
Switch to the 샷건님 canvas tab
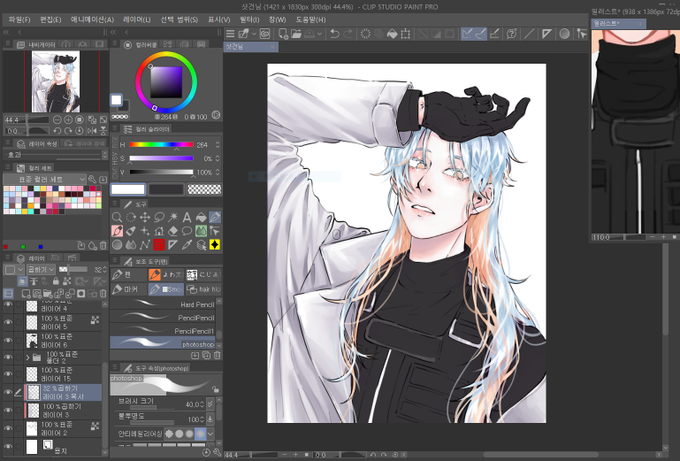tap(250, 47)
